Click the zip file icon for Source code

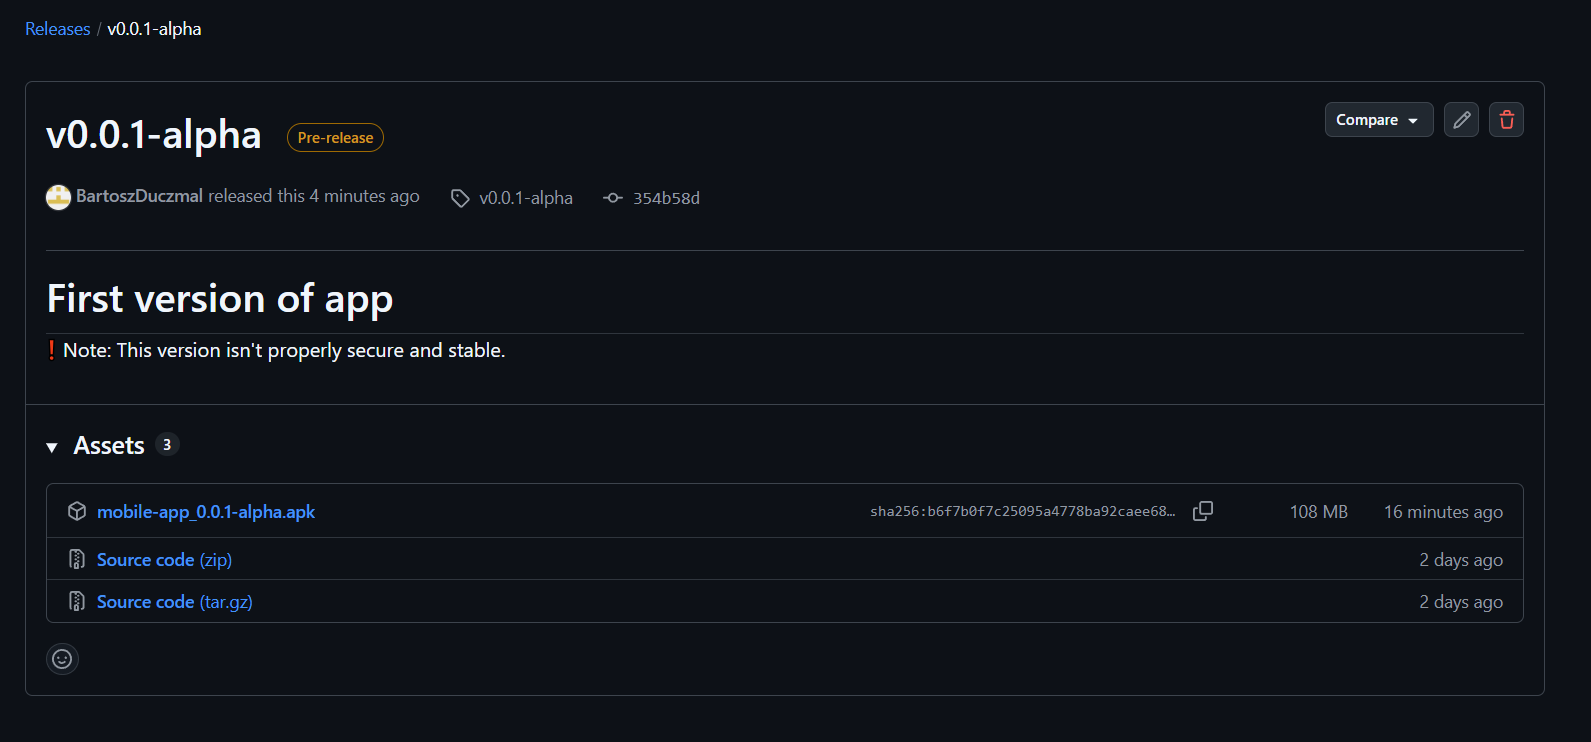pos(77,559)
